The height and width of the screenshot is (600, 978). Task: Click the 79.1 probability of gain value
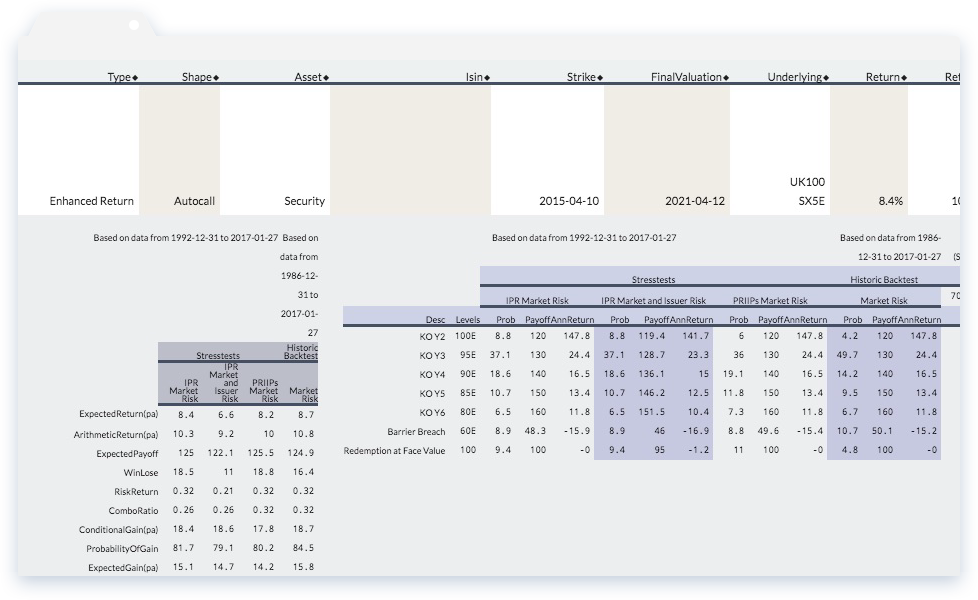[x=223, y=548]
